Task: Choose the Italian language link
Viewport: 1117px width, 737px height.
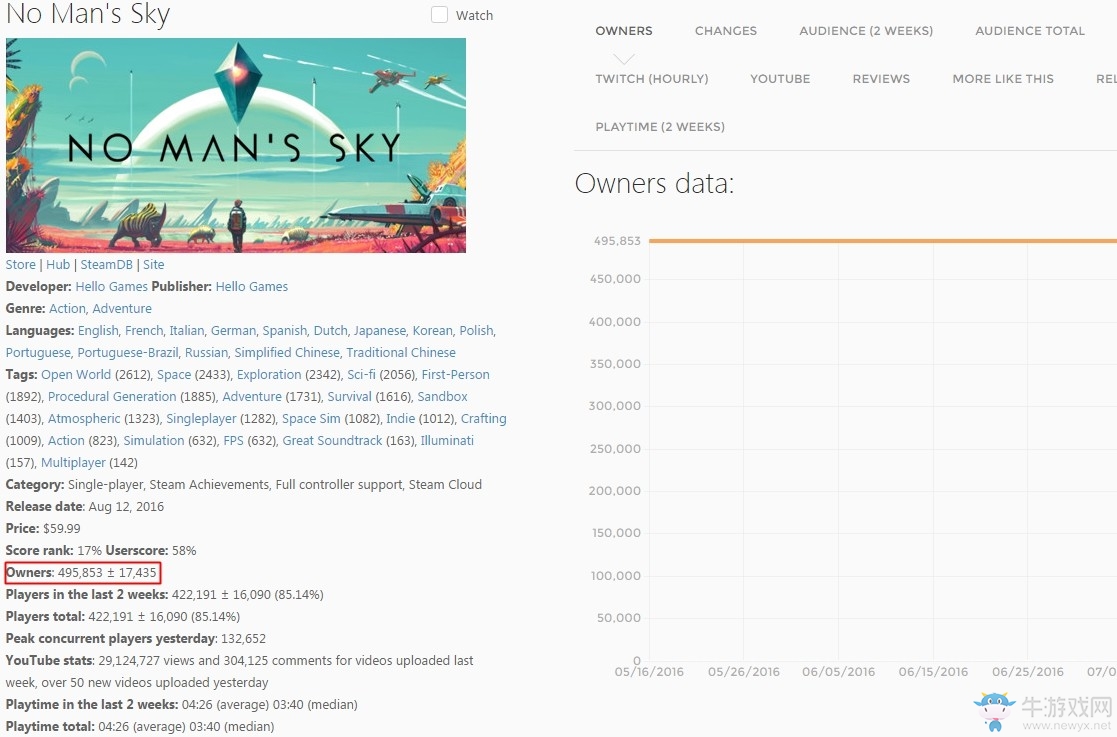Action: (x=187, y=331)
